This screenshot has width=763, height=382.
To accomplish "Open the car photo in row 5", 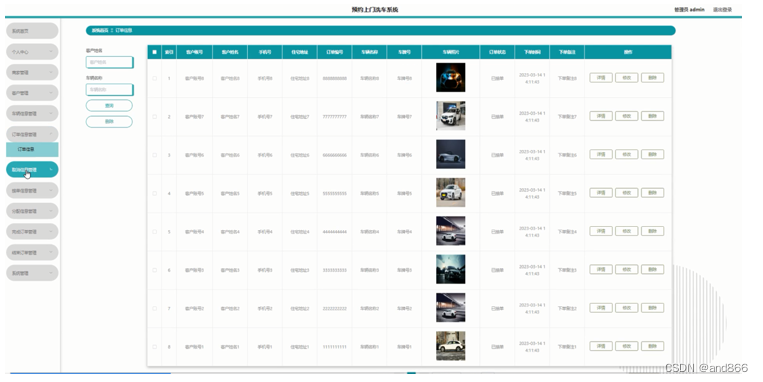I will click(451, 231).
